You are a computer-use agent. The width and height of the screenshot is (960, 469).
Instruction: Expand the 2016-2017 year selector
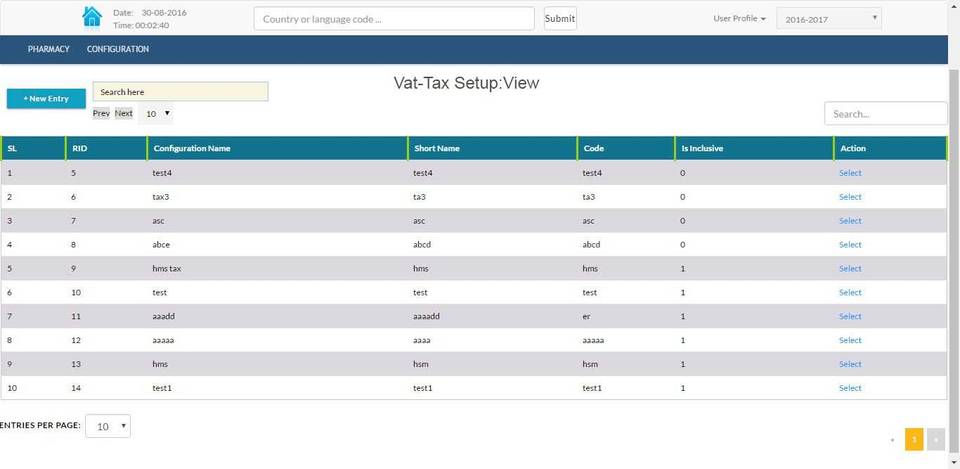828,18
